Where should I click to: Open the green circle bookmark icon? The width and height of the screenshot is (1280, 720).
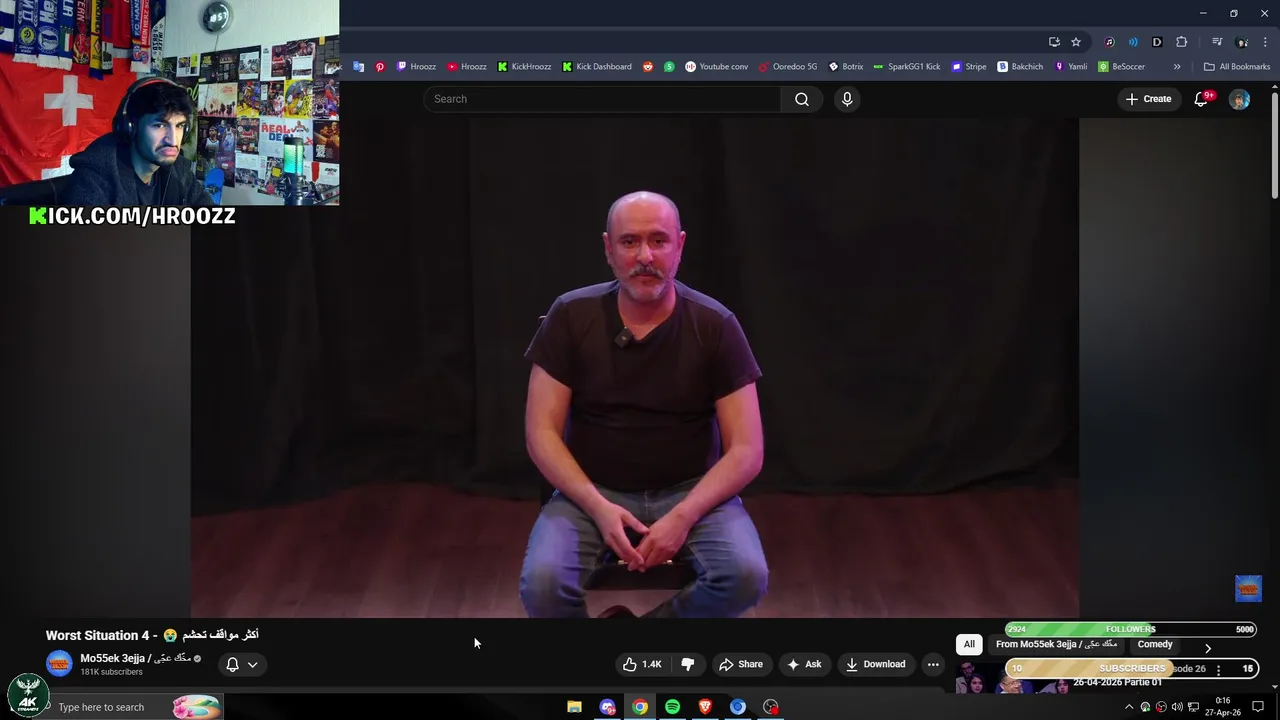669,67
